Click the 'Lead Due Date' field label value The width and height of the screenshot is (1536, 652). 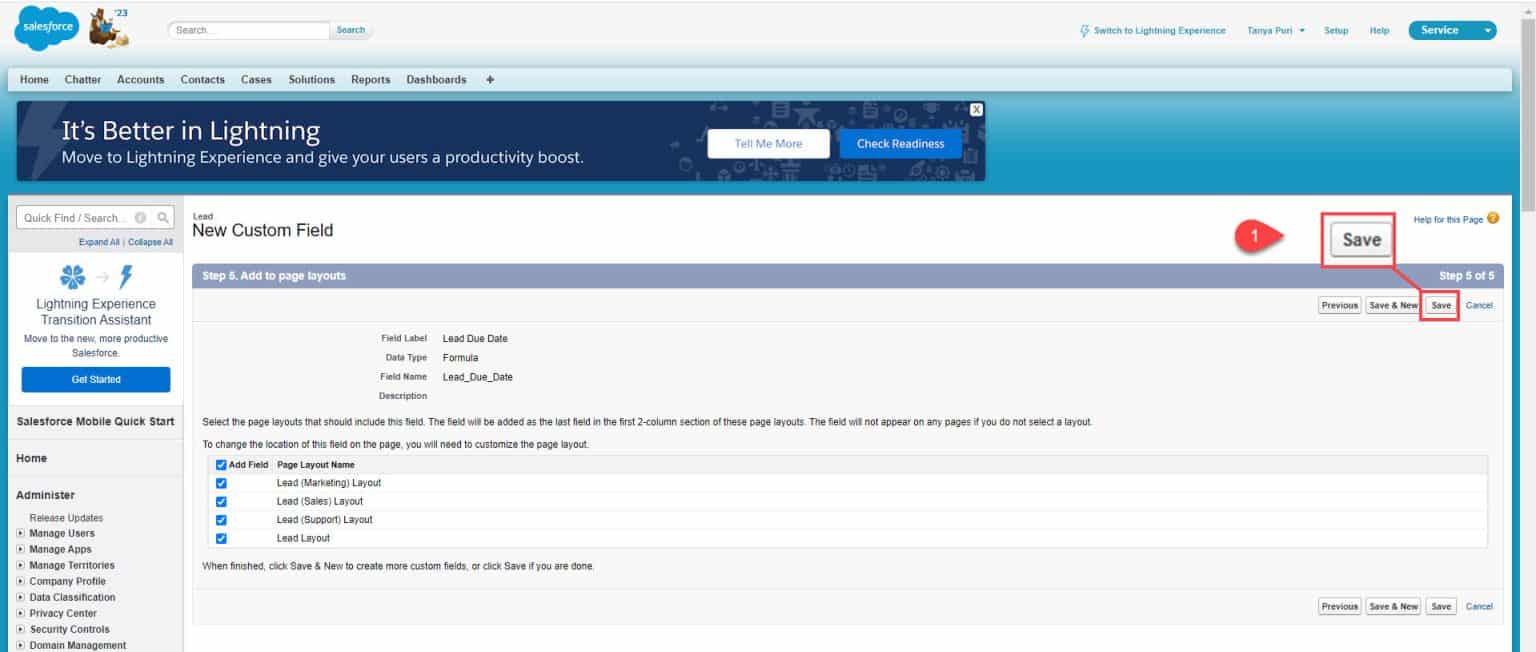coord(475,339)
